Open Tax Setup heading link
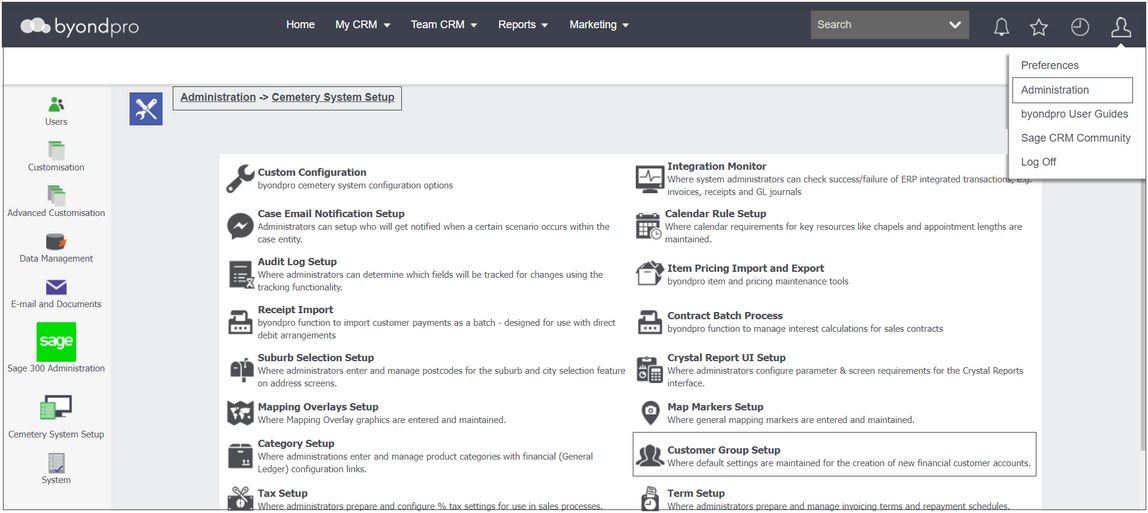Image resolution: width=1148 pixels, height=513 pixels. pyautogui.click(x=283, y=493)
